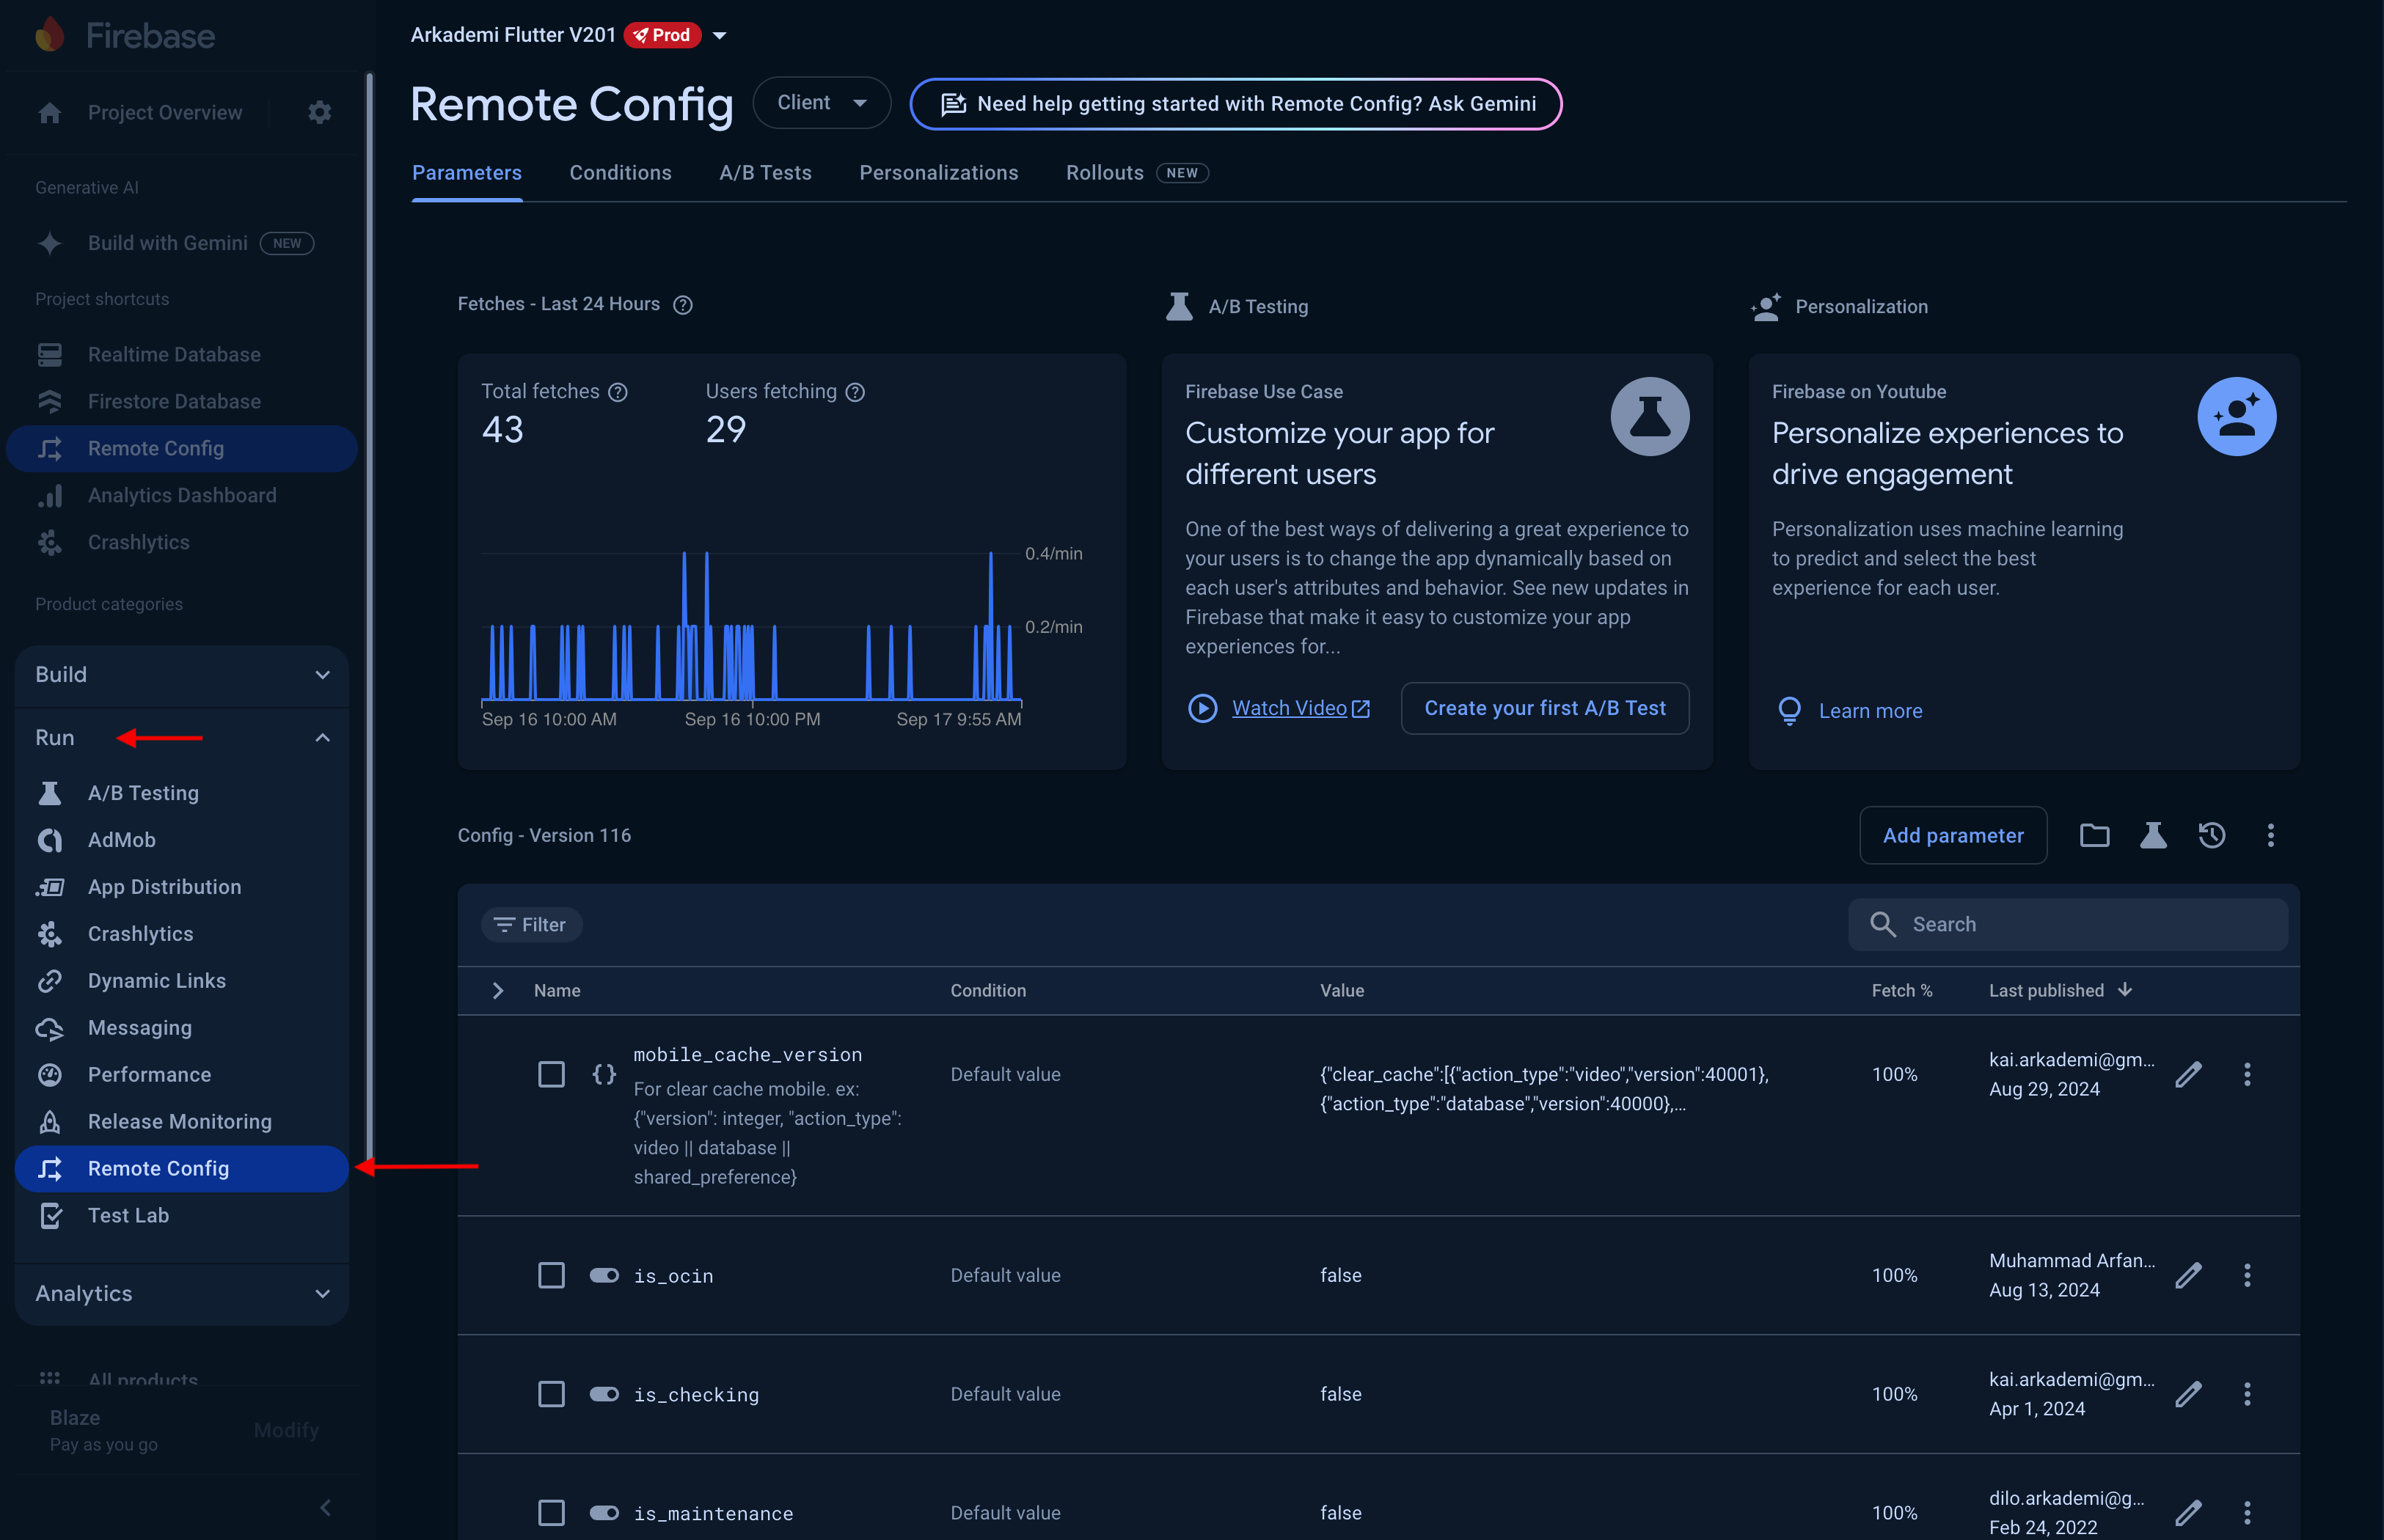Image resolution: width=2384 pixels, height=1540 pixels.
Task: Click the A/B Testing icon under Run
Action: [x=50, y=792]
